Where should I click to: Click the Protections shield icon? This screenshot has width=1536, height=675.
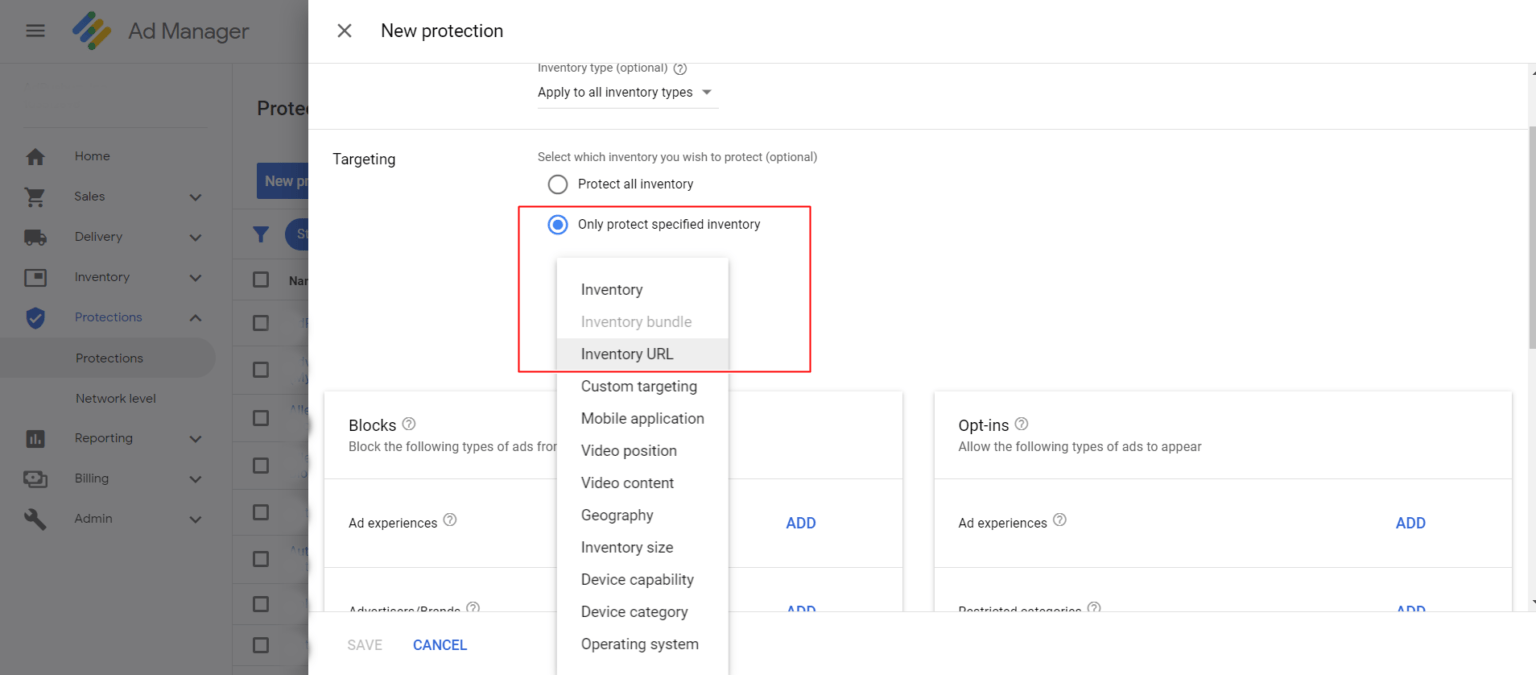click(35, 318)
